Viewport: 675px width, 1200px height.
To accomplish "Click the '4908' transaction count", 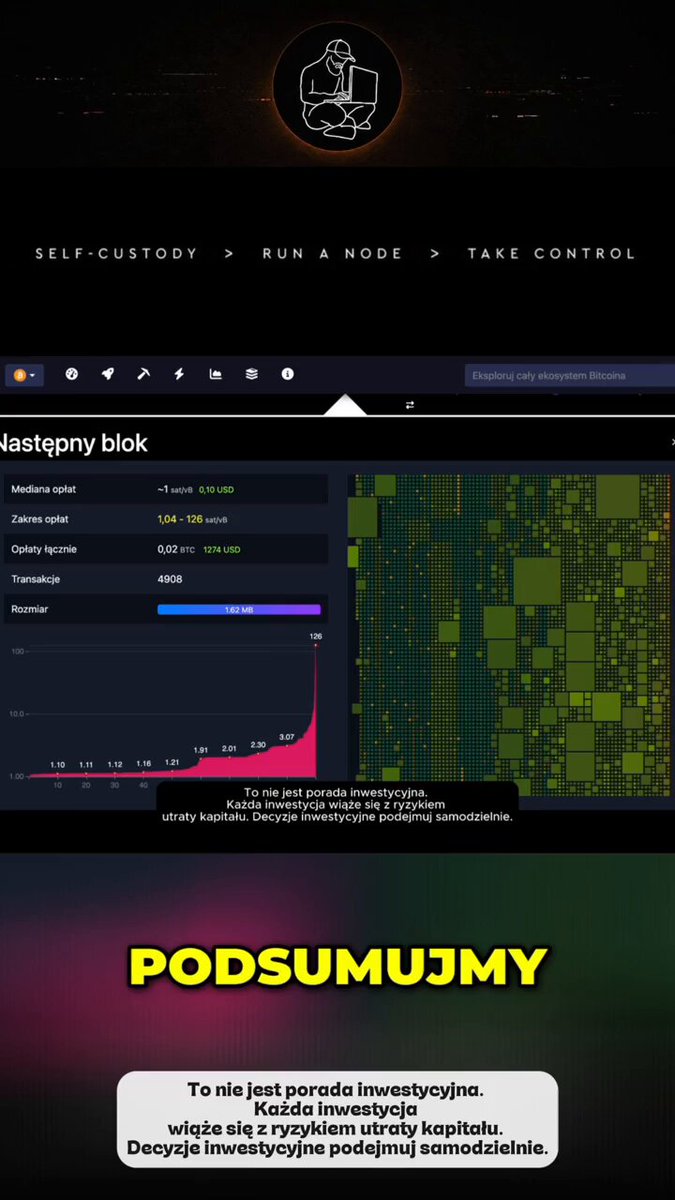I will (x=170, y=579).
